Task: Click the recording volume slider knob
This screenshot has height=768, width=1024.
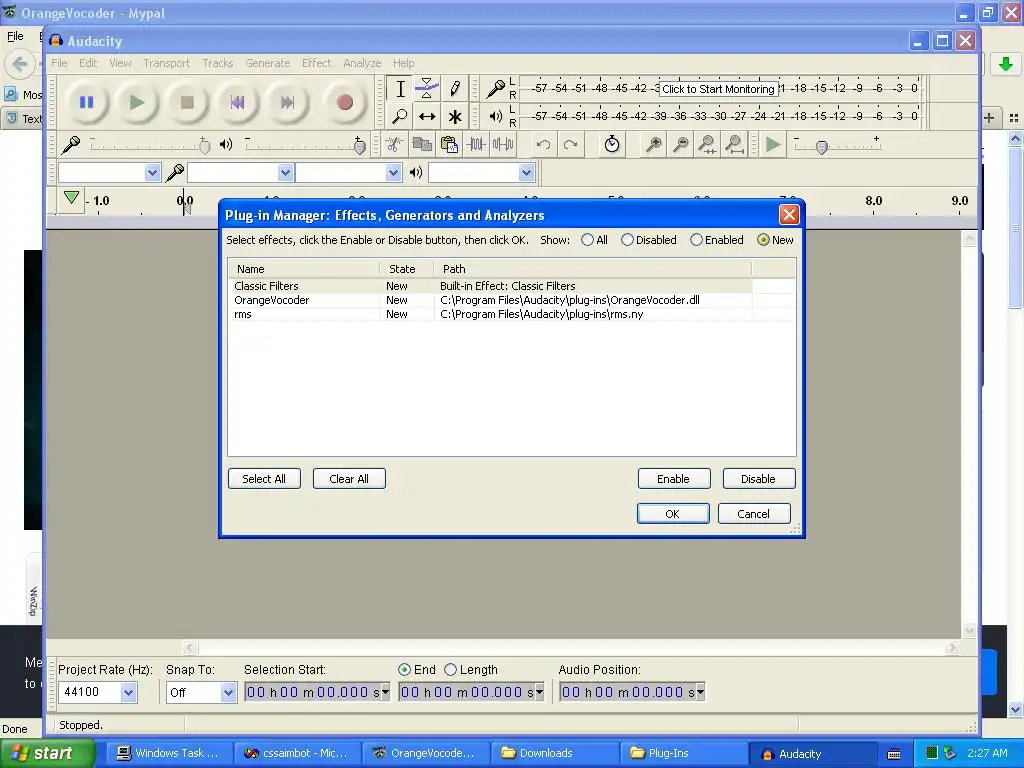Action: coord(204,146)
